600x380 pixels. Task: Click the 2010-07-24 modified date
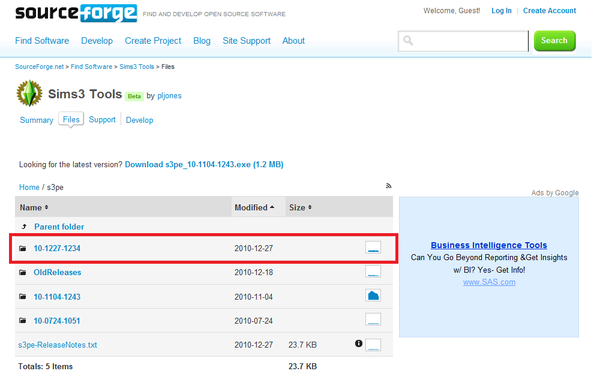coord(254,321)
